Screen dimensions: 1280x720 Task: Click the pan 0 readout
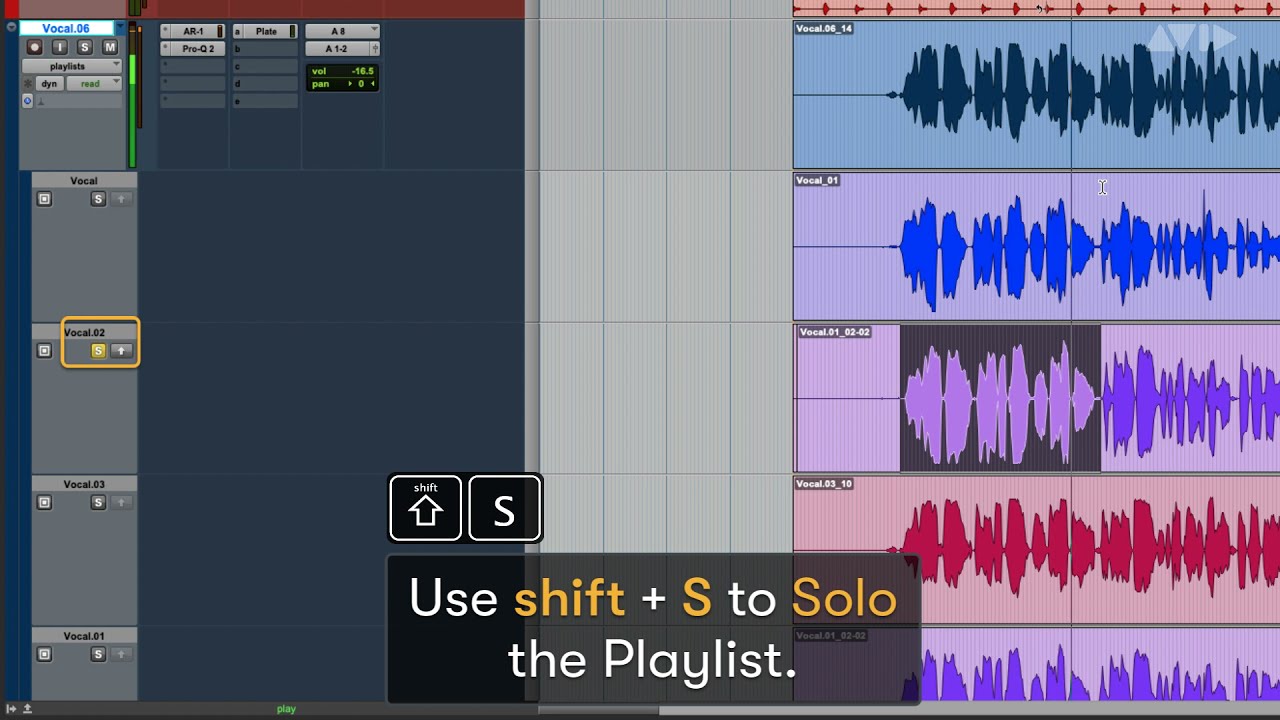coord(342,84)
